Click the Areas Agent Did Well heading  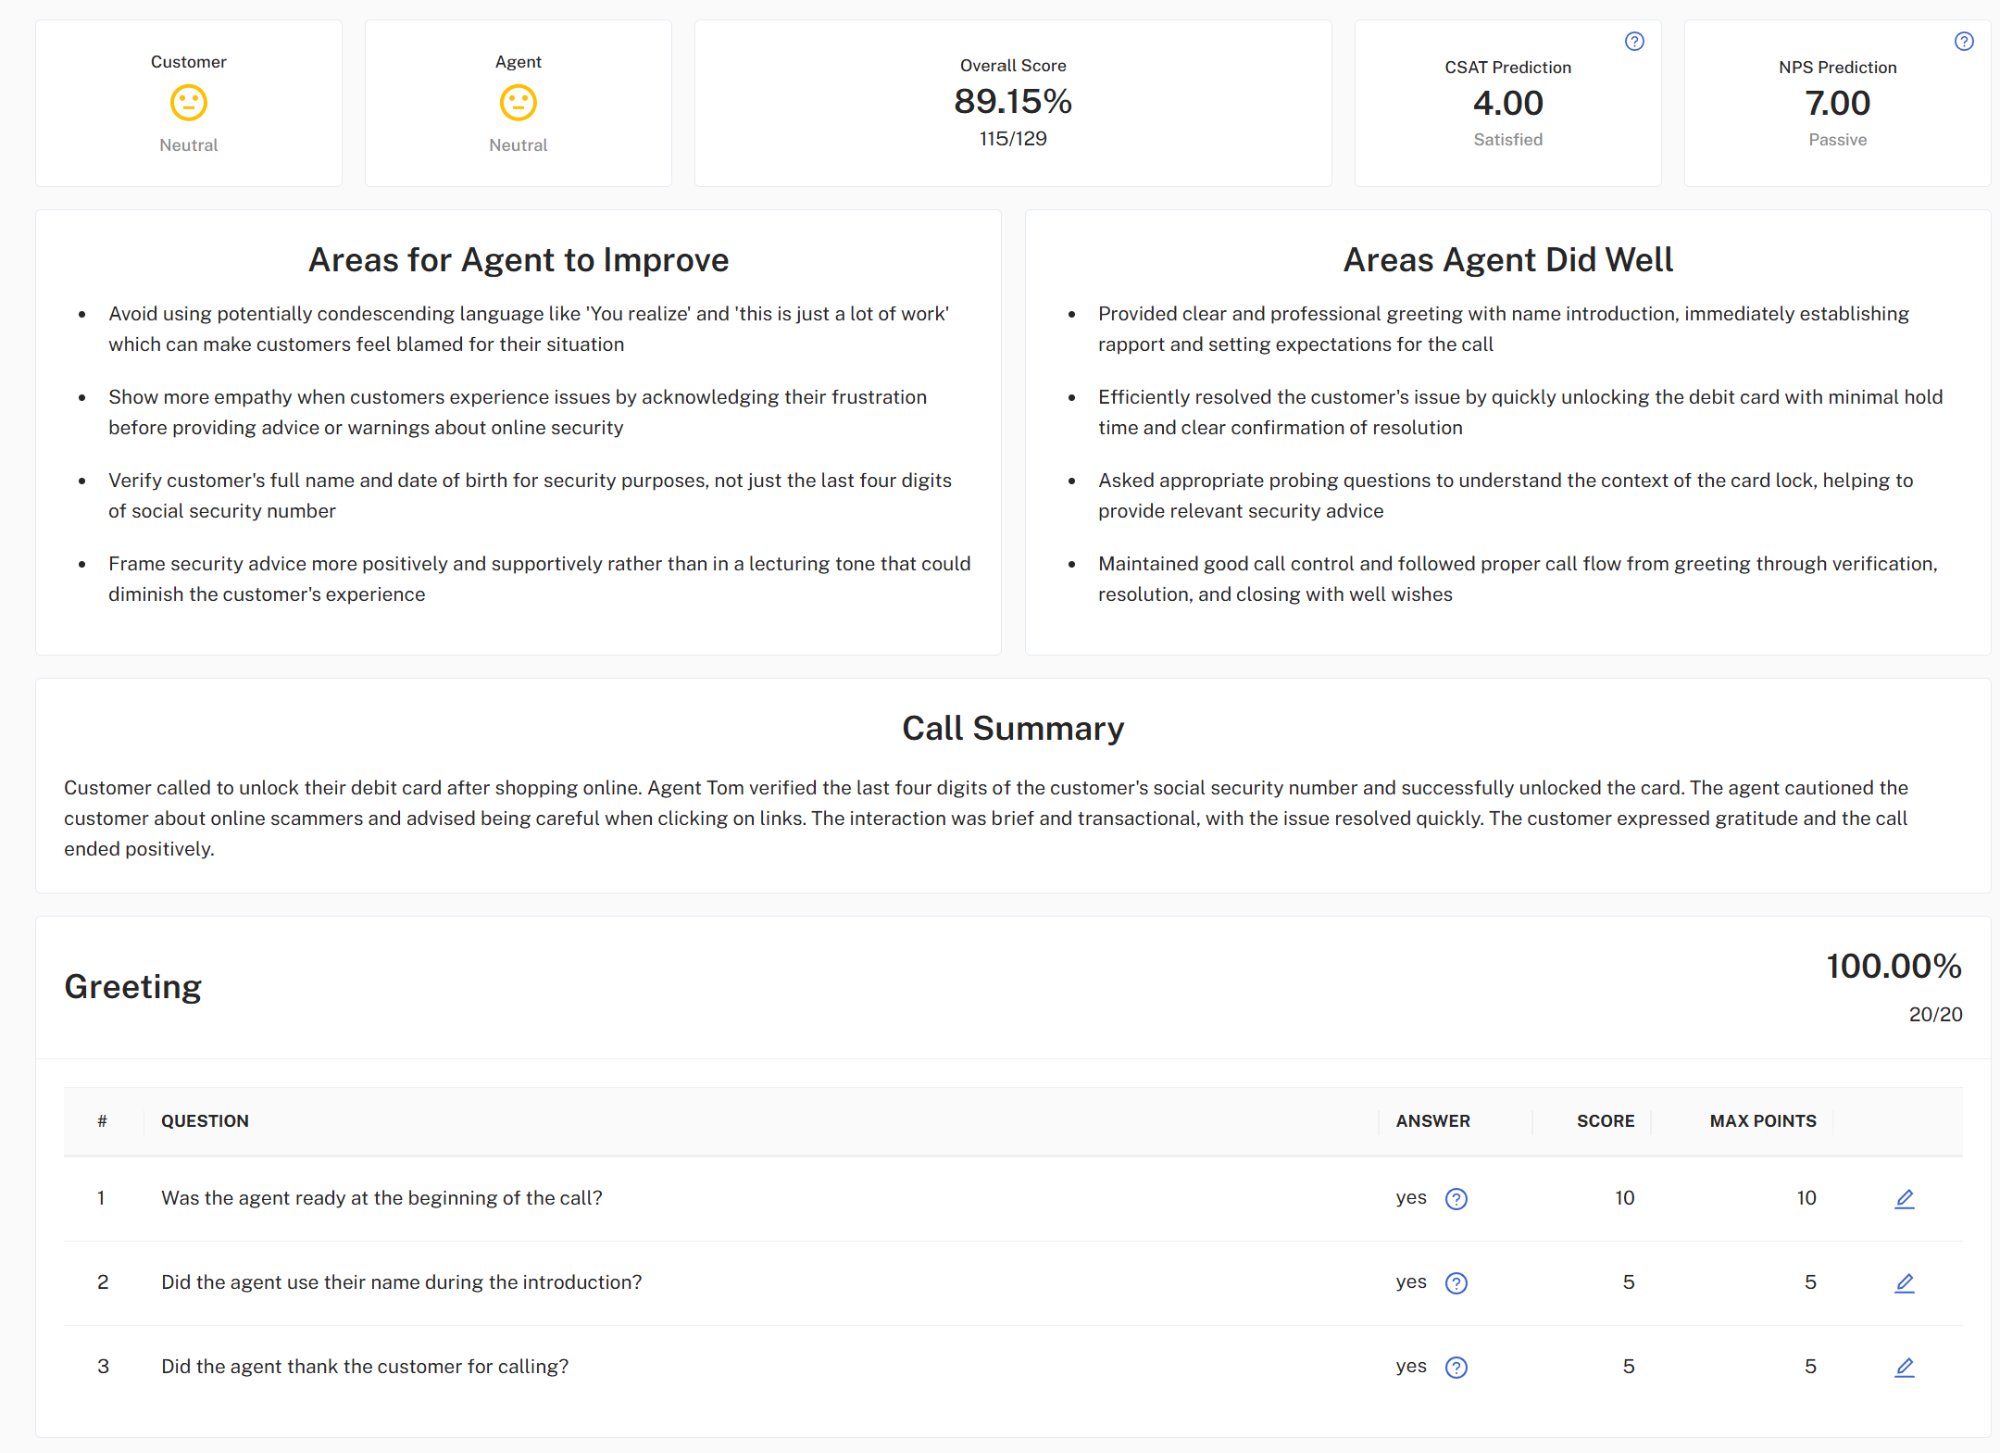[x=1508, y=259]
